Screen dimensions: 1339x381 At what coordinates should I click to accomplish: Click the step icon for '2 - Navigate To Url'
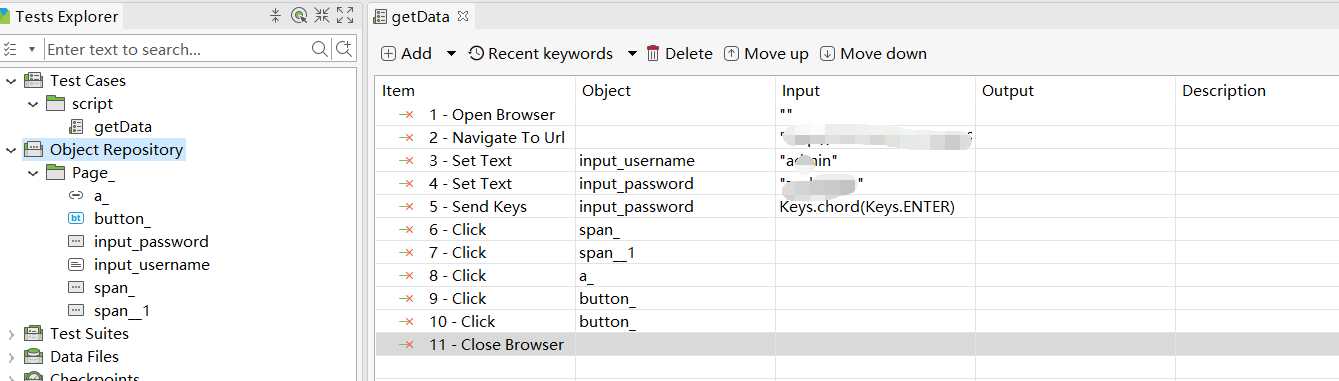pyautogui.click(x=407, y=137)
